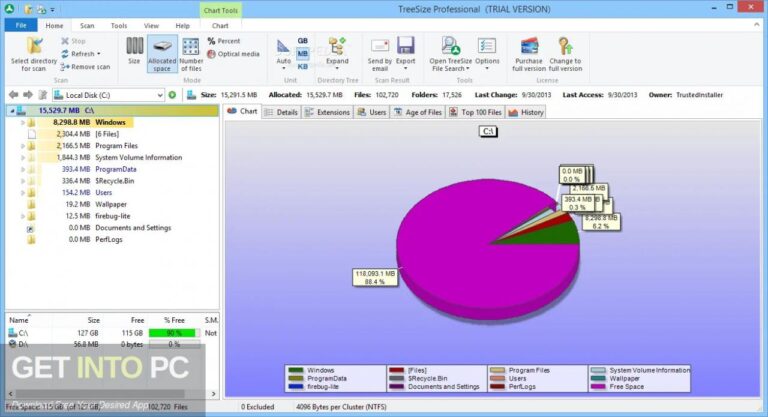
Task: Stop the current scan
Action: click(x=73, y=41)
